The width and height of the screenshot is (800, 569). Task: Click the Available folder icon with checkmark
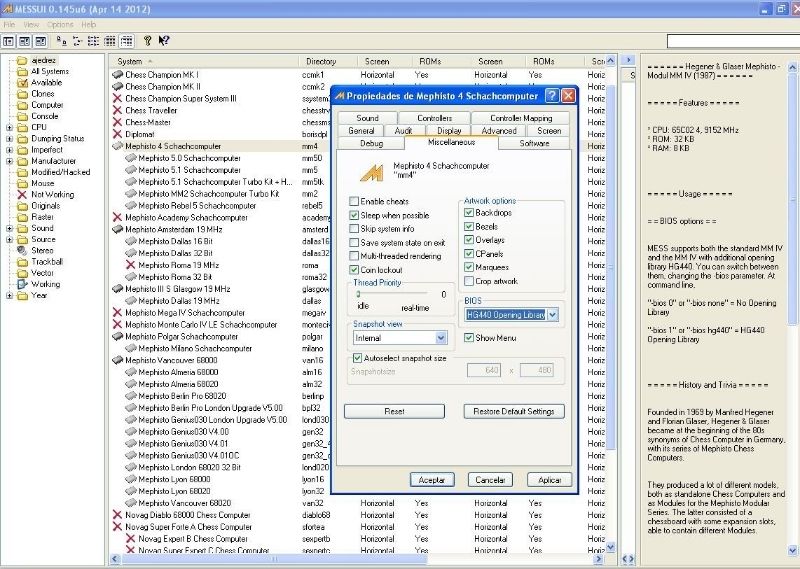22,83
